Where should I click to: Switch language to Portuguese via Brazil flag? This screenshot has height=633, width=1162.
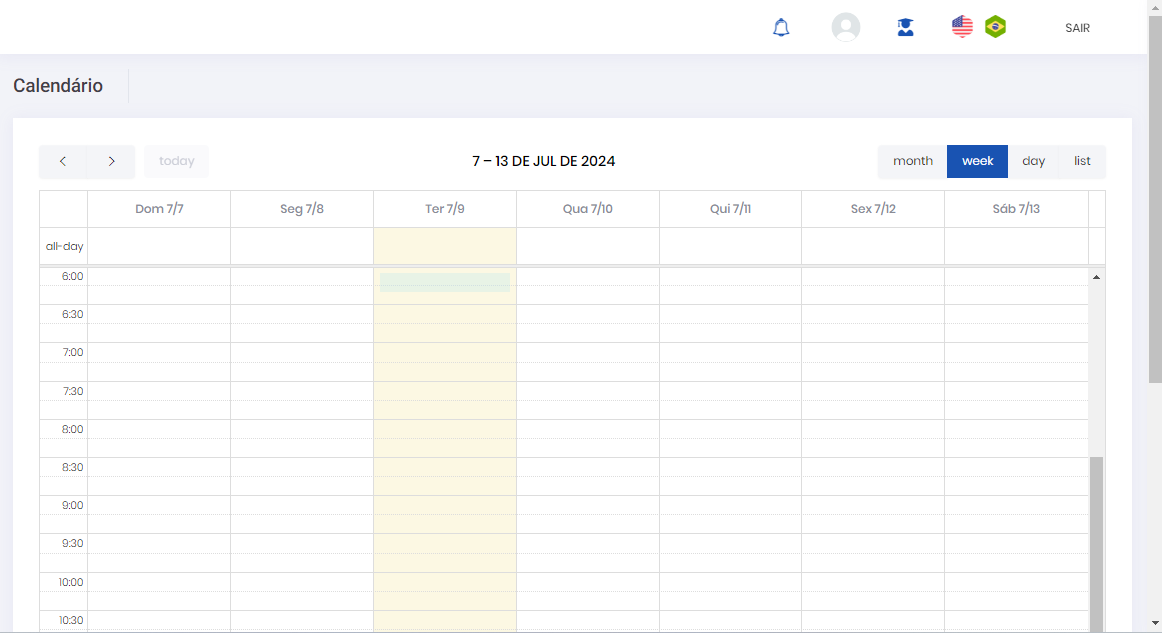coord(995,27)
